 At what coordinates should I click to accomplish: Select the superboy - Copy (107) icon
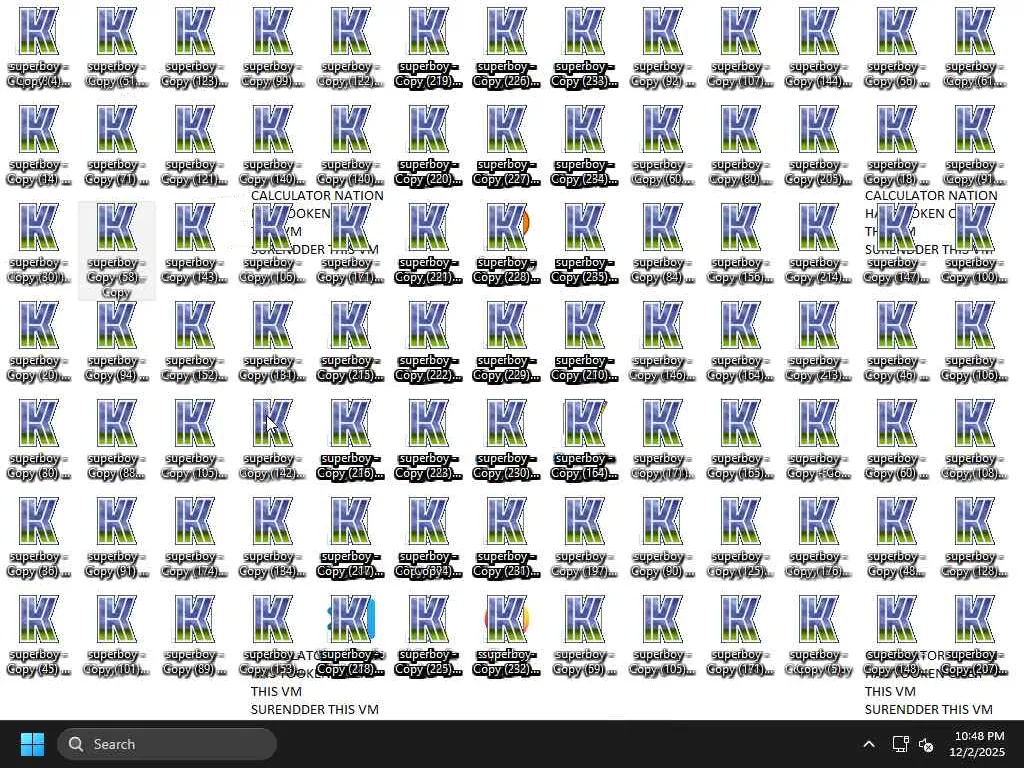click(740, 47)
